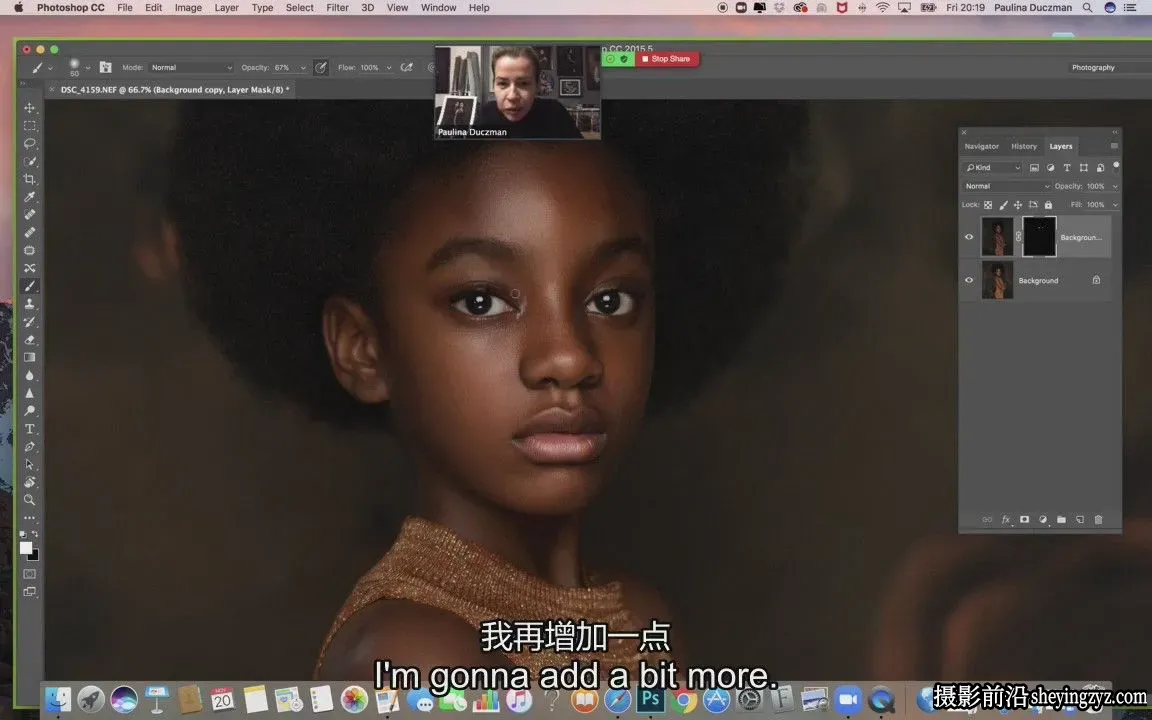This screenshot has height=720, width=1152.
Task: Click the Photoshop icon in the Dock
Action: pyautogui.click(x=649, y=699)
